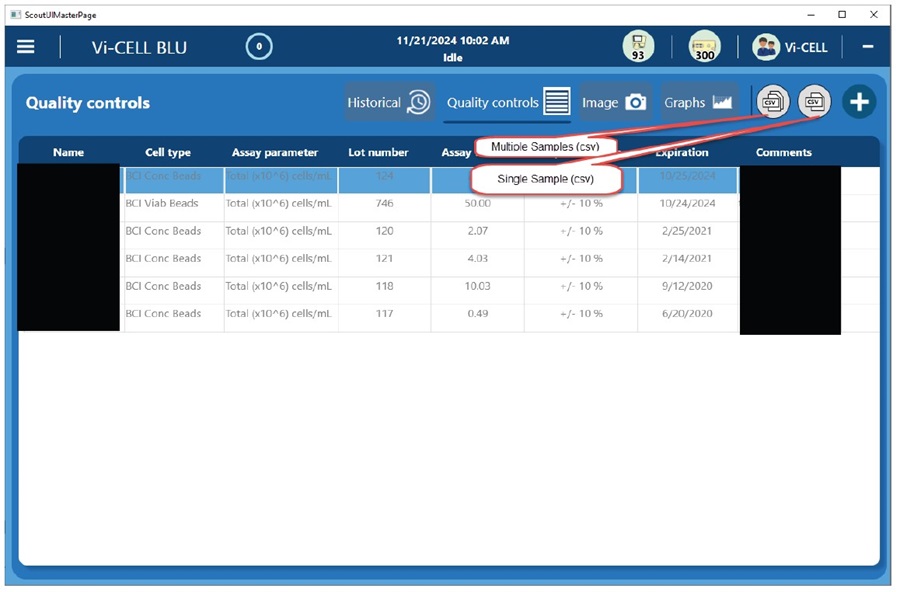Screen dimensions: 900x592
Task: Click expiration date 6/20/2020
Action: click(687, 314)
